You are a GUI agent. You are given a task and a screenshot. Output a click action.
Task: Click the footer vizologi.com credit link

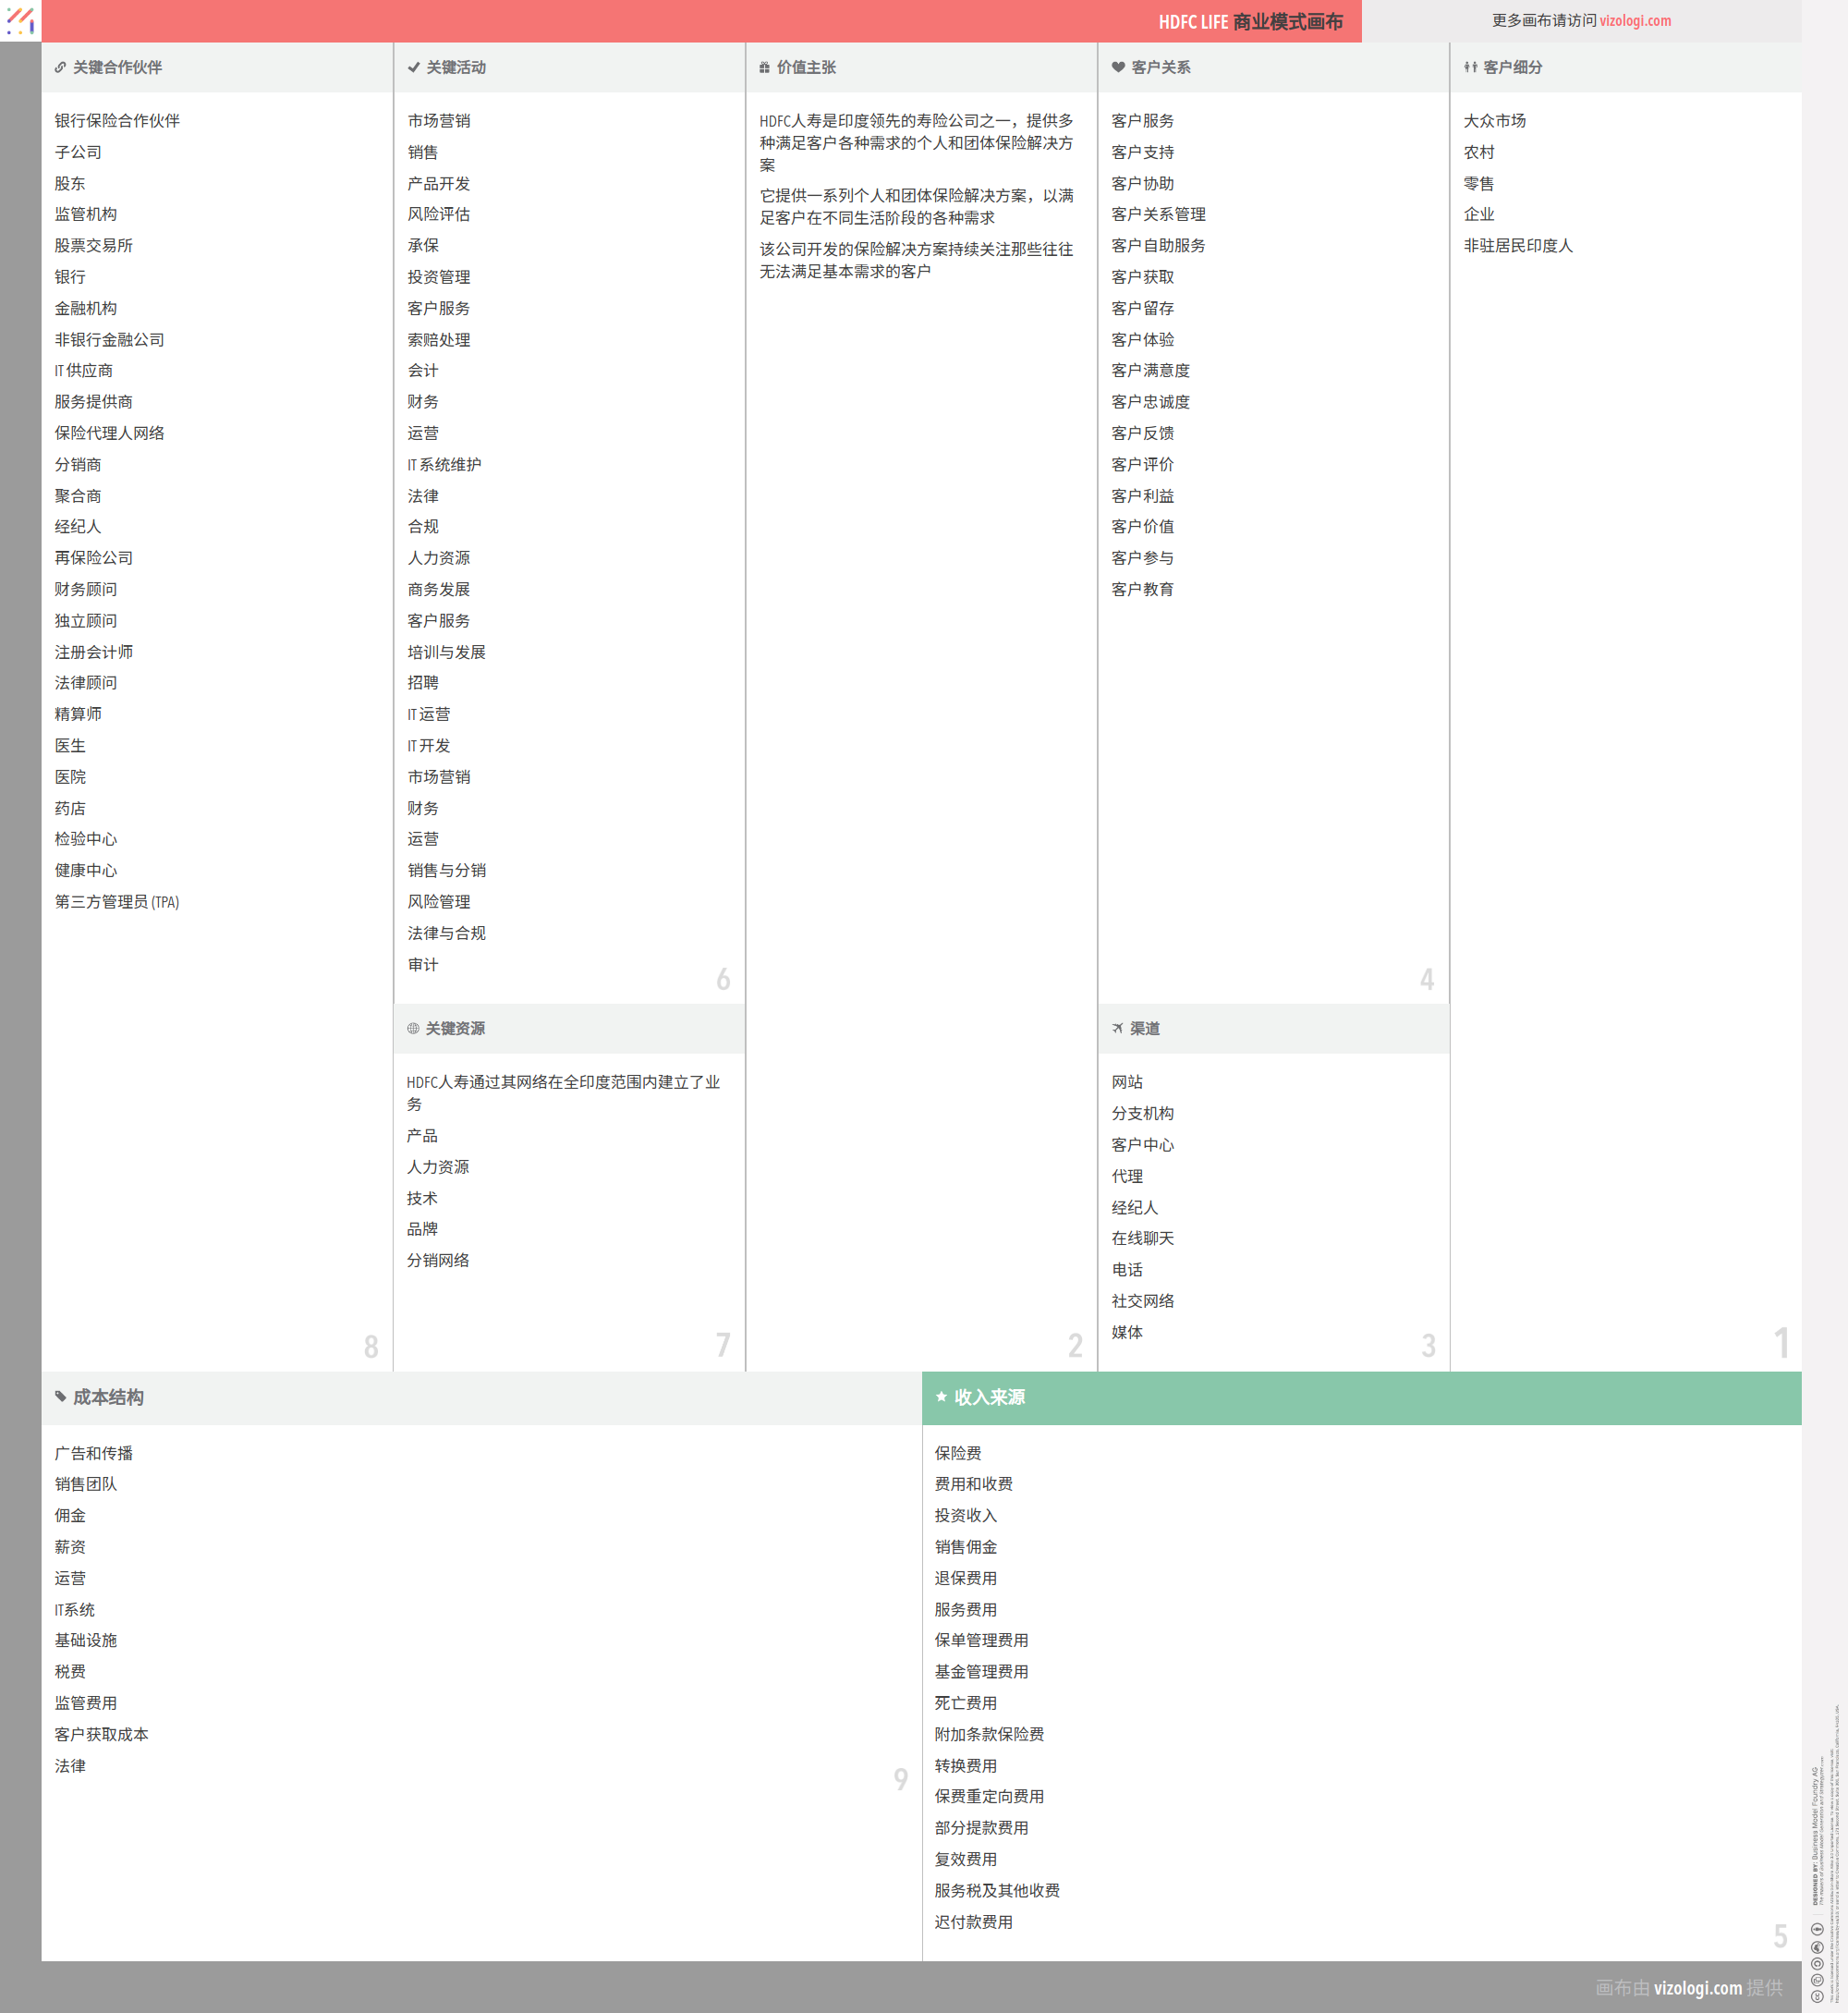click(1697, 1988)
